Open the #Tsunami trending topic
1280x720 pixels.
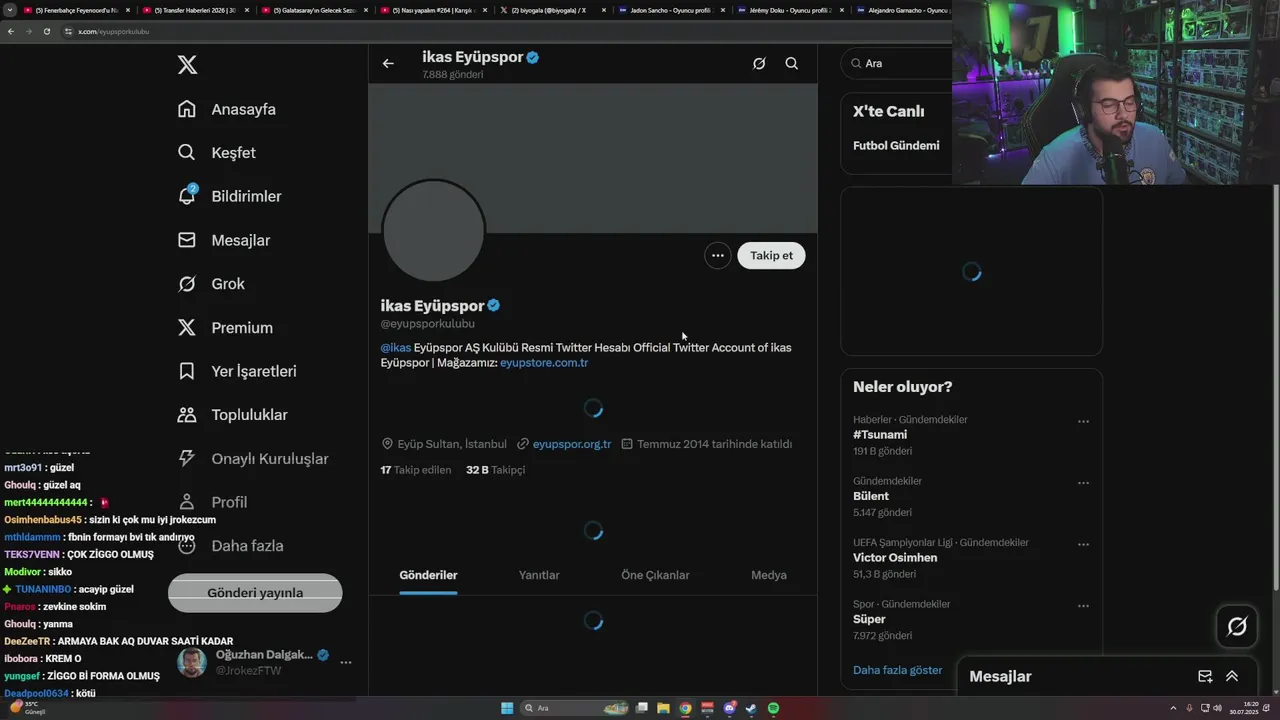pyautogui.click(x=880, y=435)
